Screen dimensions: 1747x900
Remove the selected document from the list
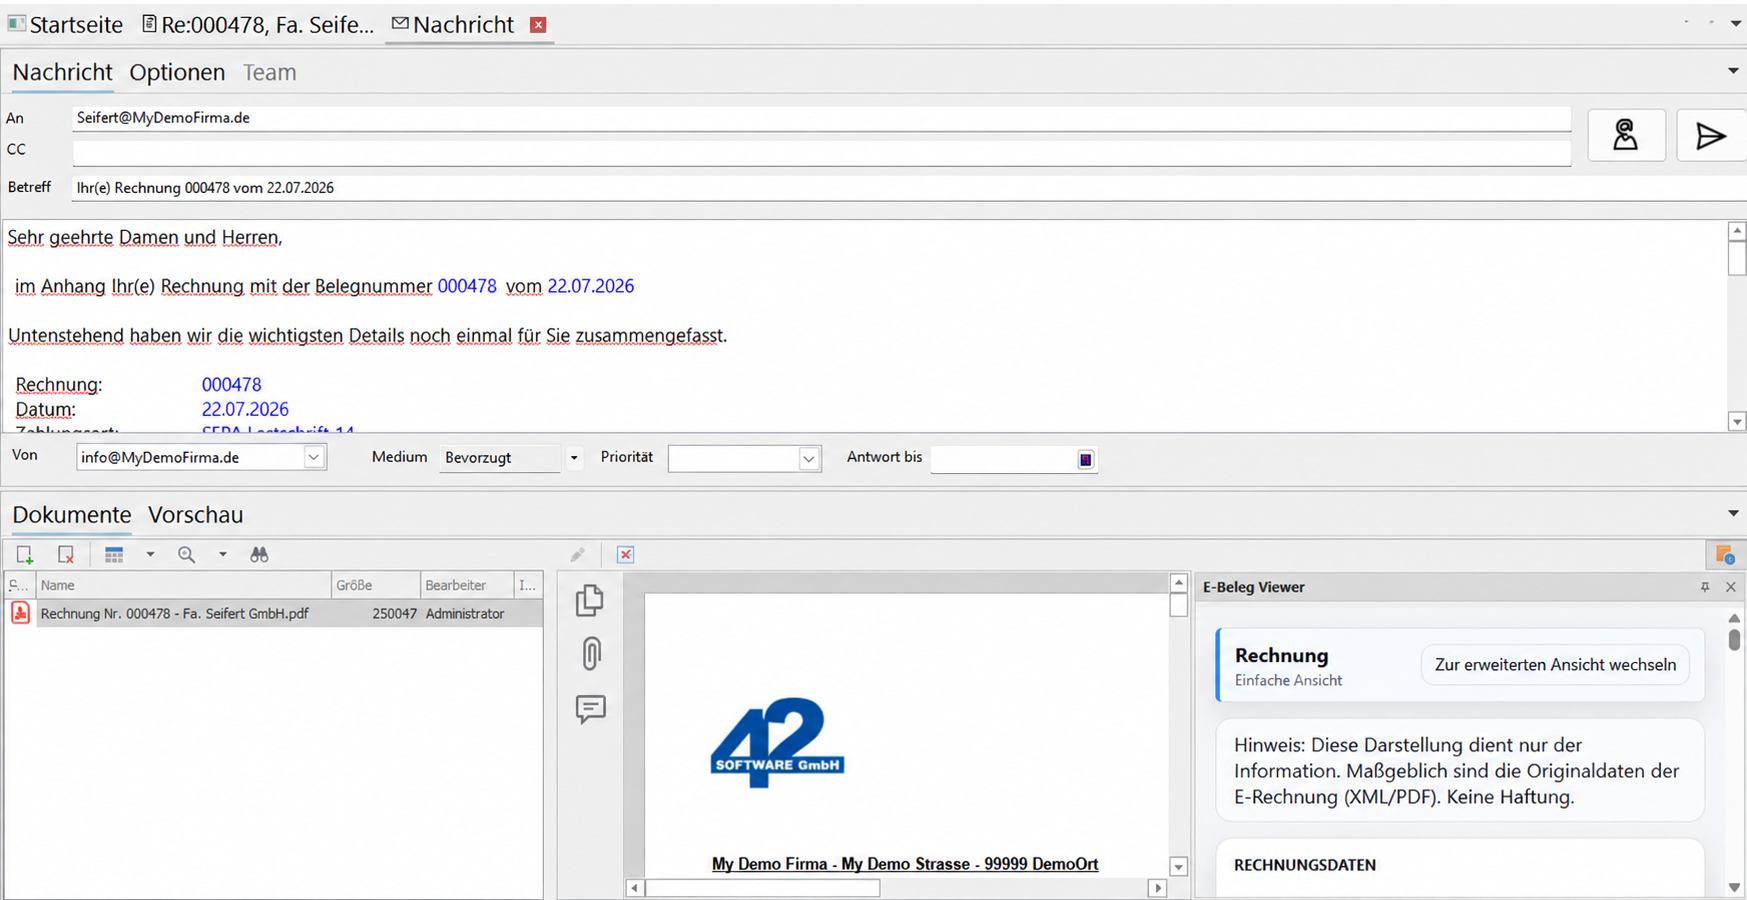[66, 554]
